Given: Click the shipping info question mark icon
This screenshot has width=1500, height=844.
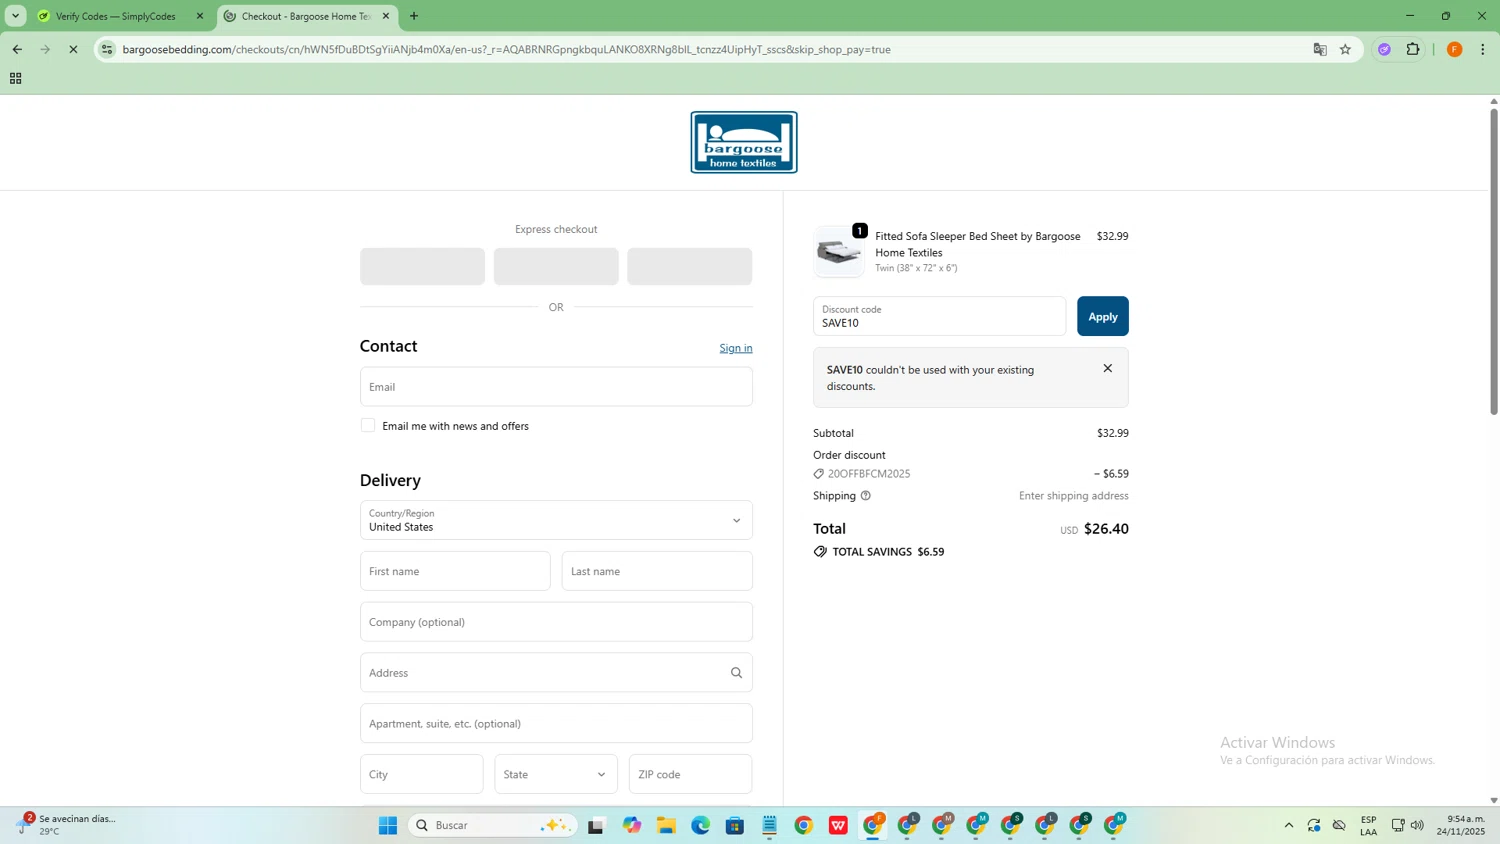Looking at the screenshot, I should pos(866,496).
